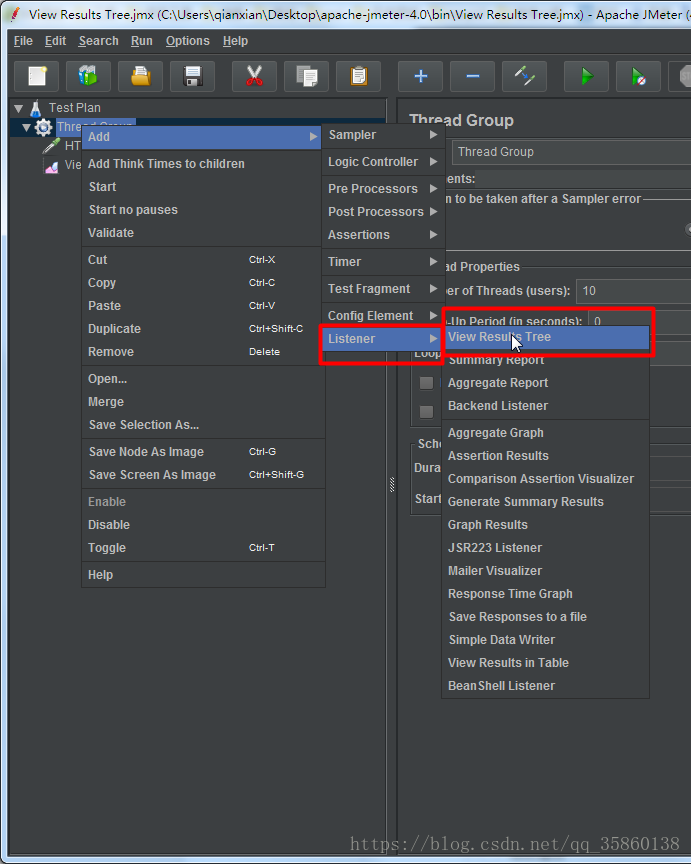
Task: Expand the Test Fragment submenu
Action: pos(383,289)
